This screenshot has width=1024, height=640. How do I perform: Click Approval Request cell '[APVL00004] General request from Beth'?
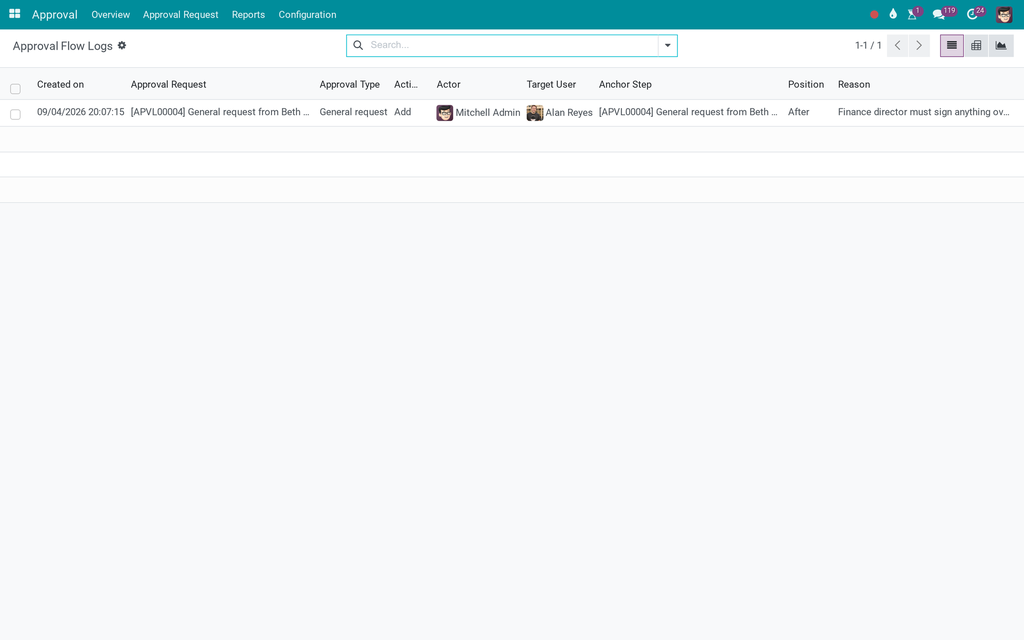click(x=220, y=112)
